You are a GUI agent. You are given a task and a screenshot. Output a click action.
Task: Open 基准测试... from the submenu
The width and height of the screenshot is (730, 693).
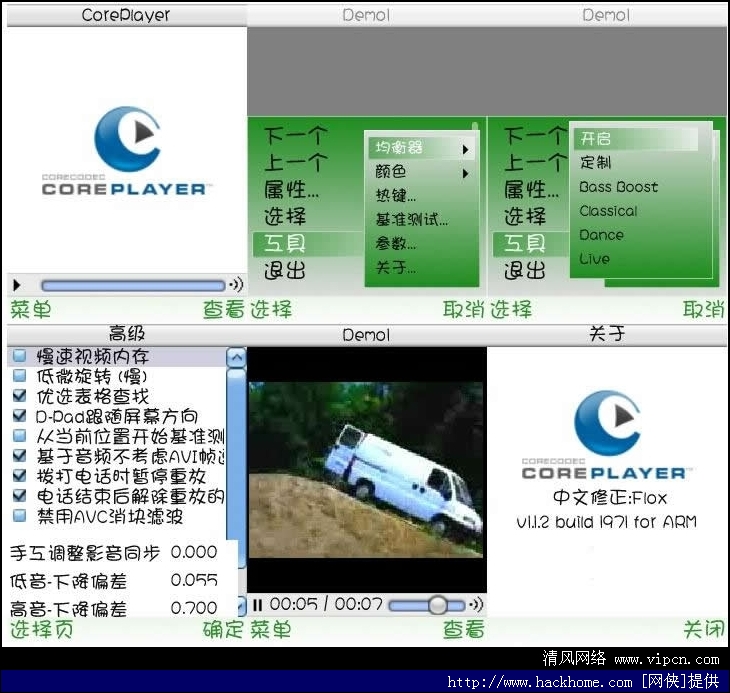pyautogui.click(x=412, y=219)
